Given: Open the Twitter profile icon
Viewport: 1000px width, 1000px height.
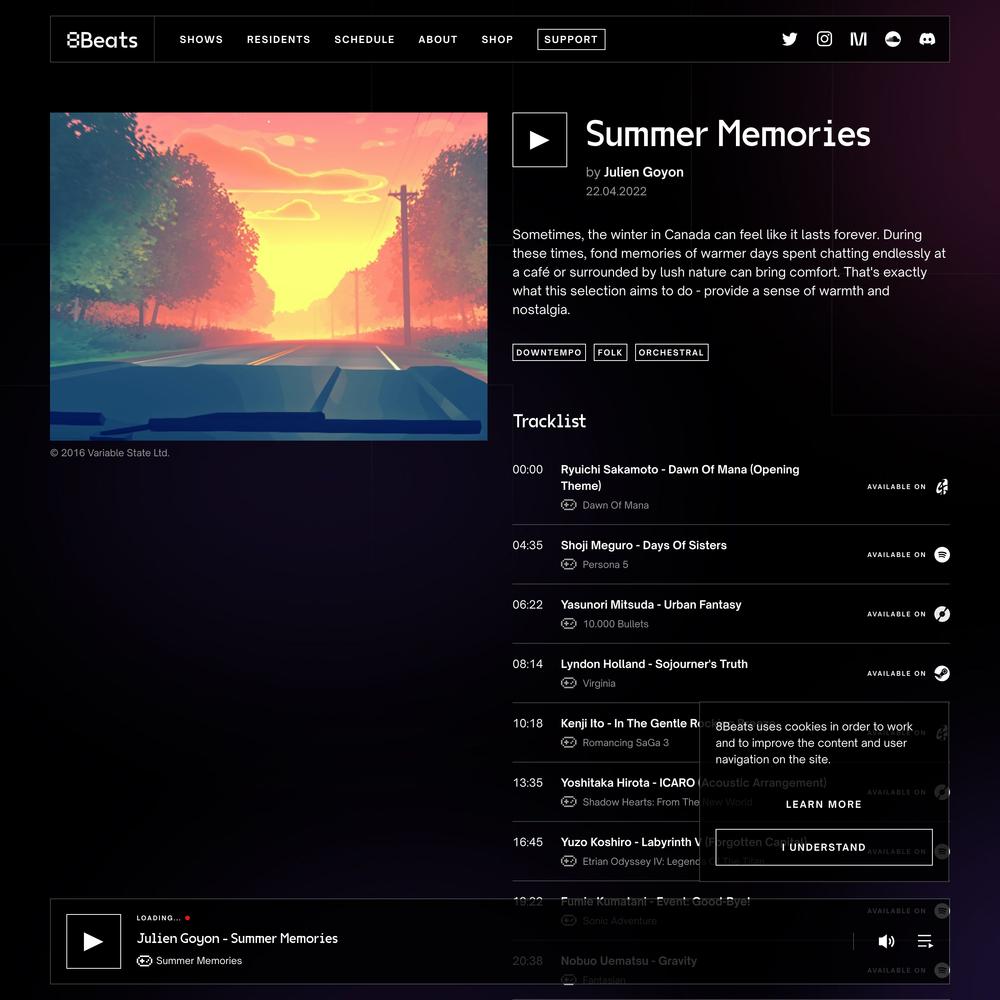Looking at the screenshot, I should point(790,39).
